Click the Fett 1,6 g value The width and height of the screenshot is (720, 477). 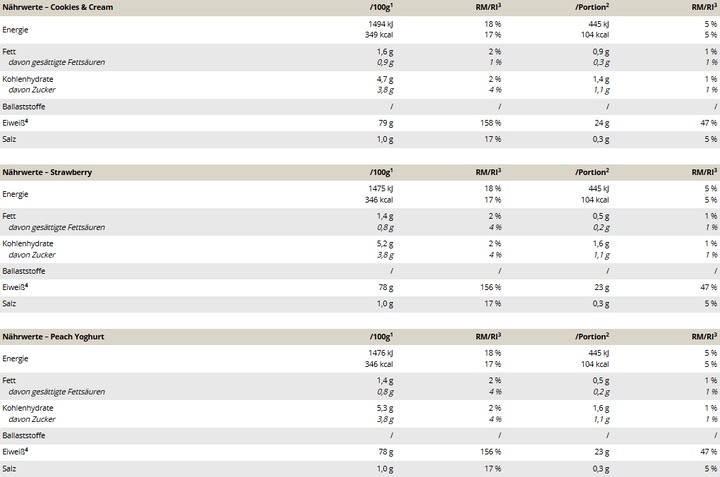pyautogui.click(x=385, y=52)
